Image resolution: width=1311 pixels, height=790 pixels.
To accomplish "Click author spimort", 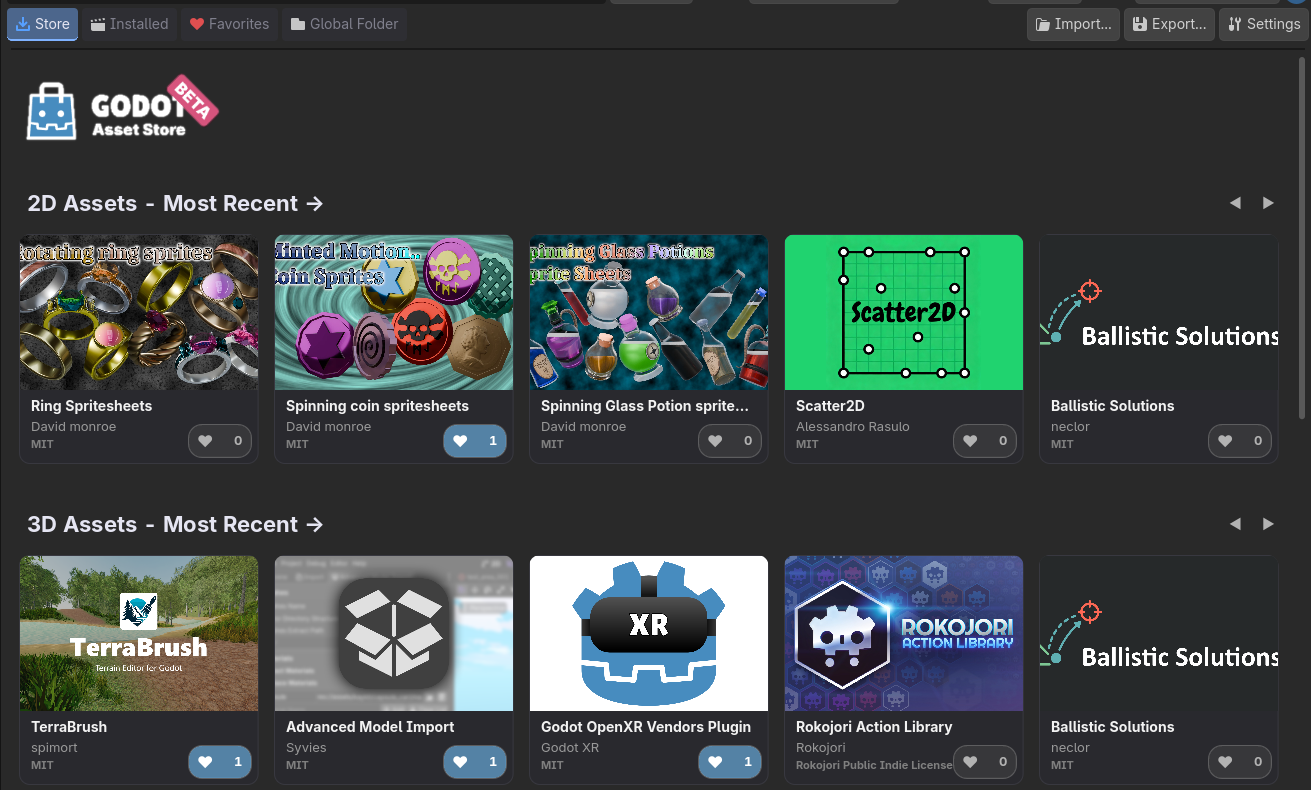I will tap(54, 747).
